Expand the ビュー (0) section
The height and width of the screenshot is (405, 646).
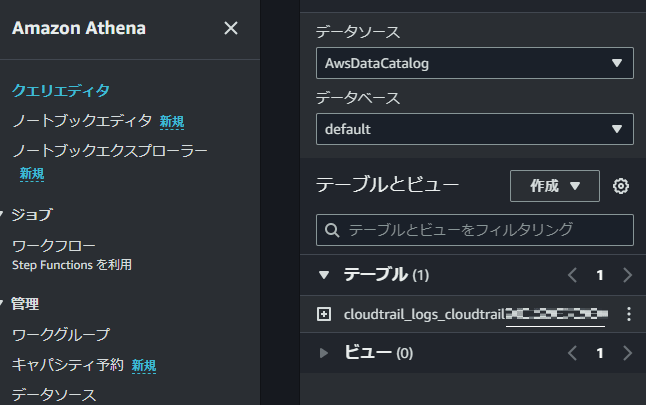point(324,353)
